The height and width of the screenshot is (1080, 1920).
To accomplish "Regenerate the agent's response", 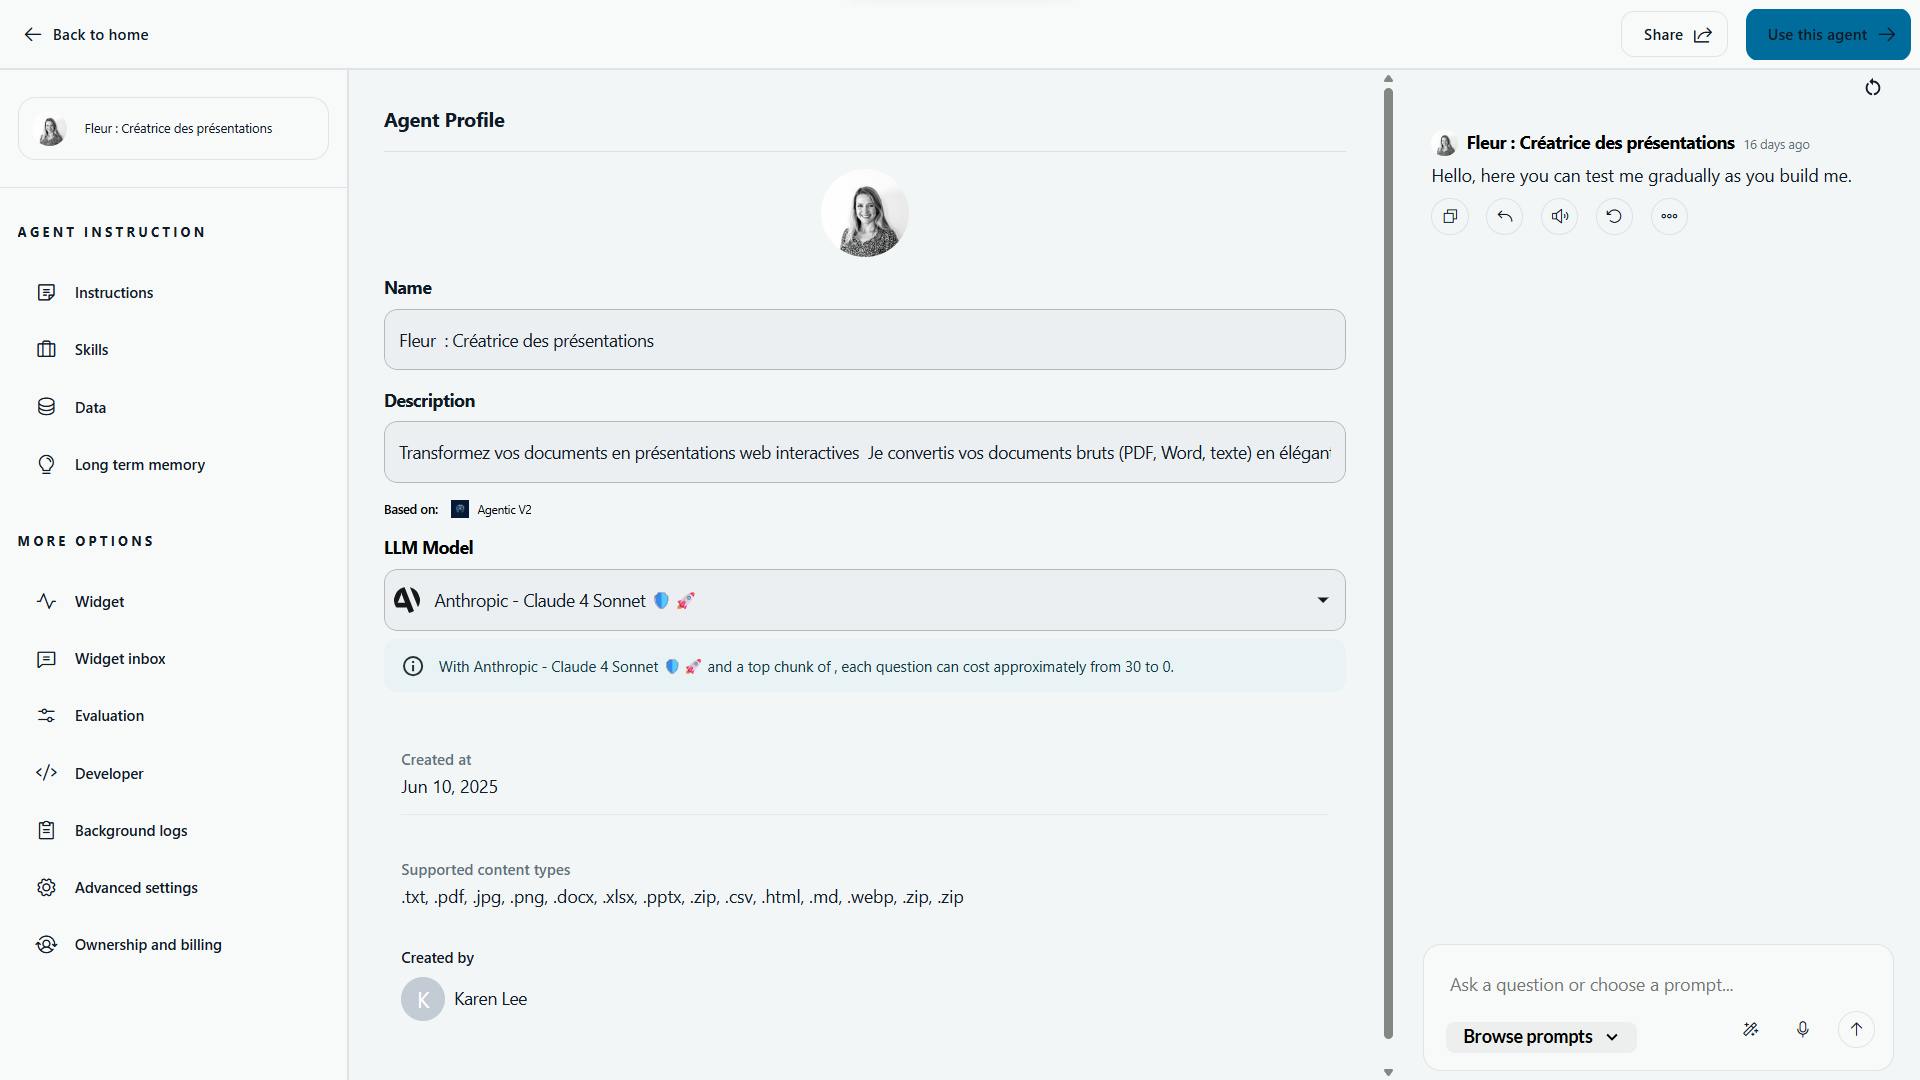I will click(1613, 216).
